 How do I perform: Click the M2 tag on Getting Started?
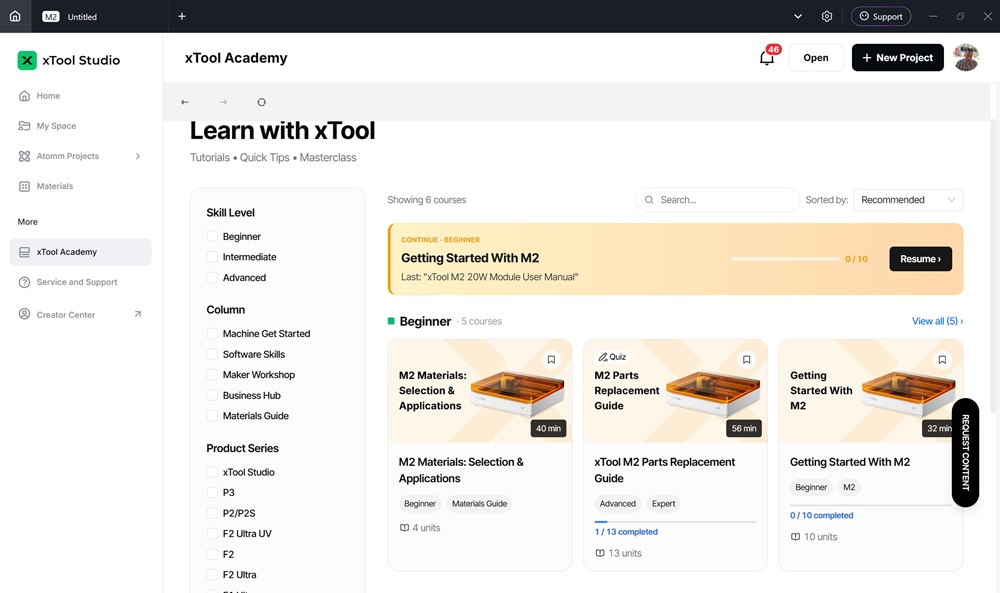coord(849,487)
